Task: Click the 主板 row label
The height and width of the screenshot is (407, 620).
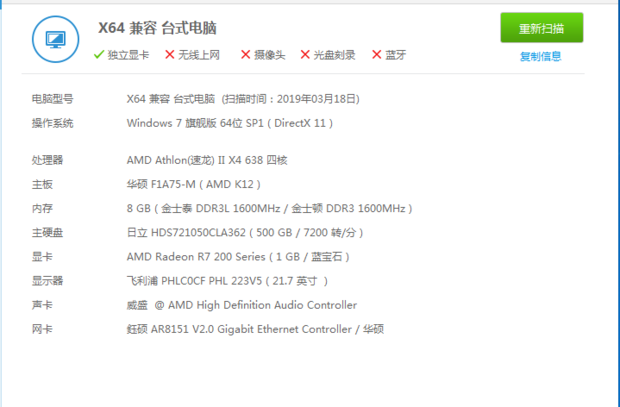Action: 42,184
